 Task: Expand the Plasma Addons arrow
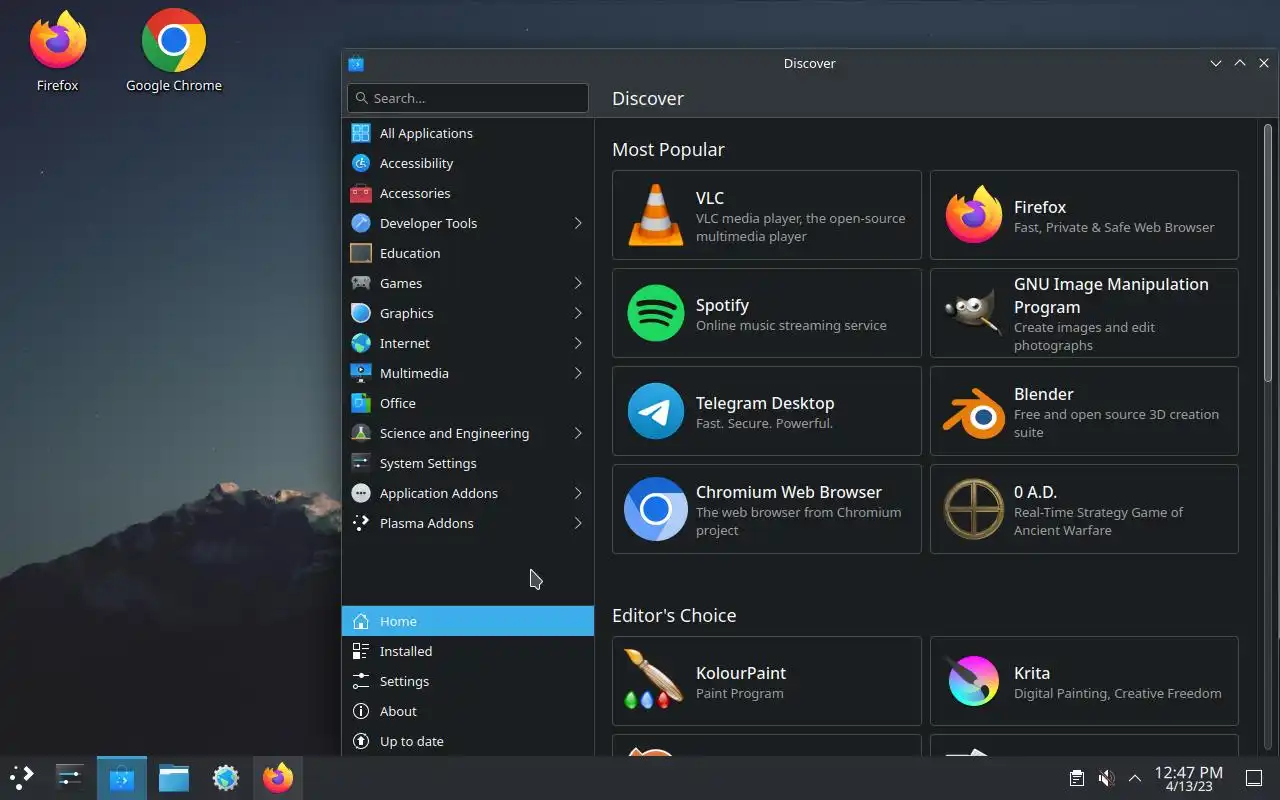click(x=578, y=523)
